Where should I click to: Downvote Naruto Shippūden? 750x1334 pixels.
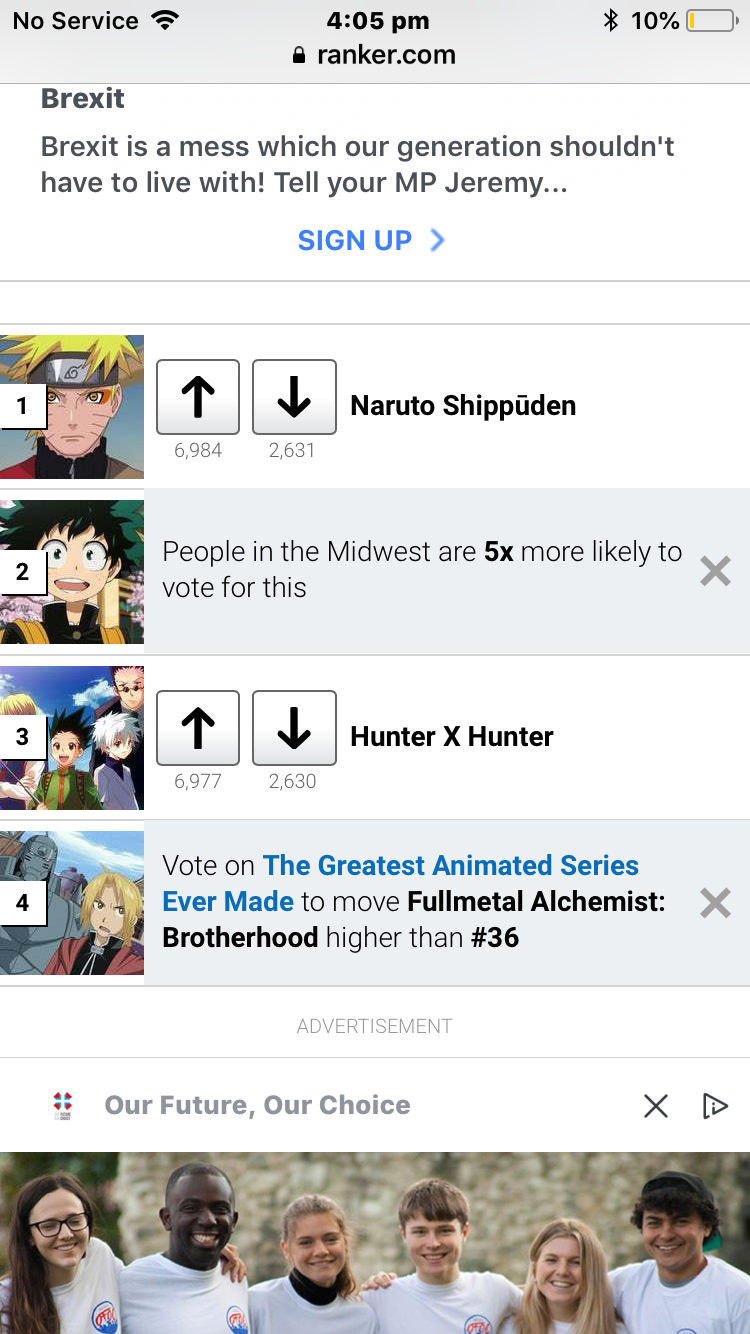[294, 397]
